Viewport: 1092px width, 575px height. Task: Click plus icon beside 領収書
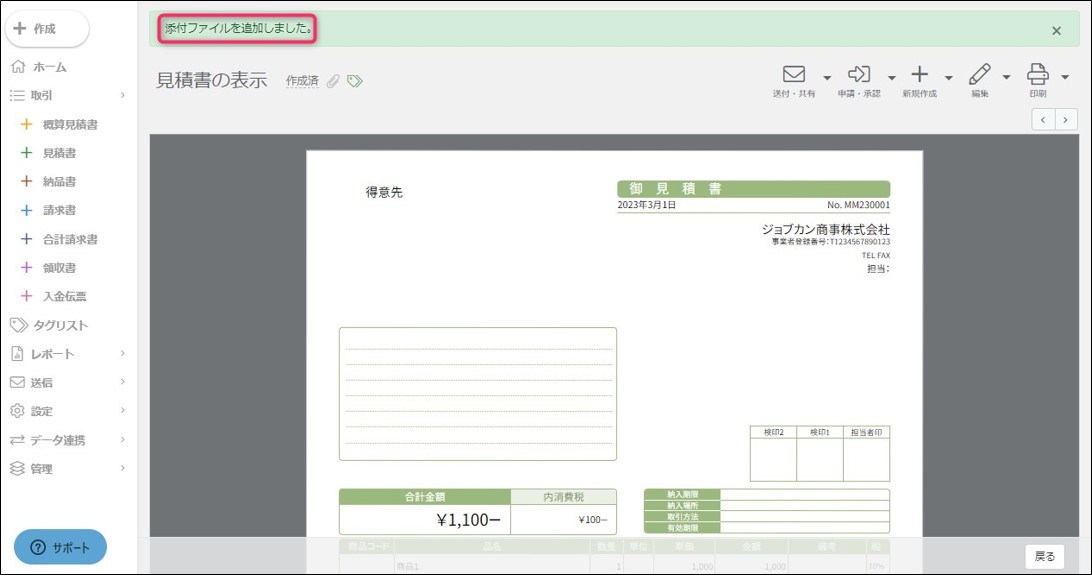pyautogui.click(x=26, y=267)
